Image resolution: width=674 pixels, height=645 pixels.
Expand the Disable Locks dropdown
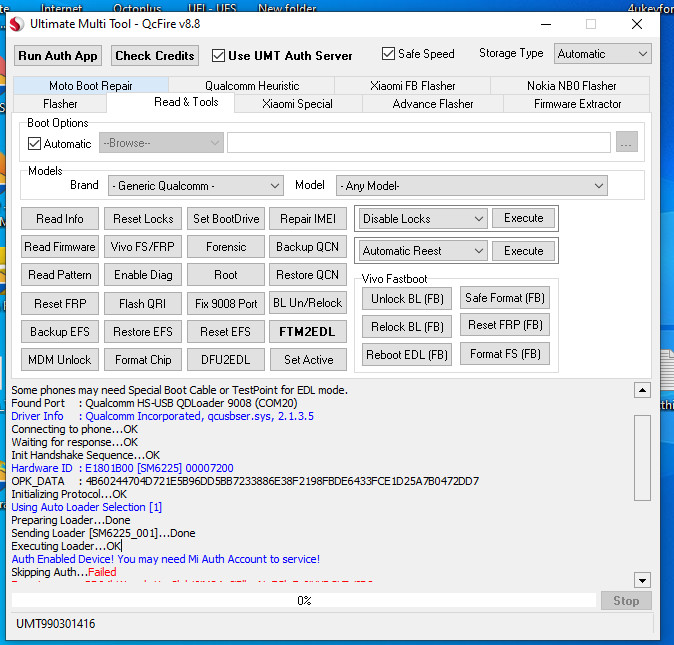pyautogui.click(x=423, y=219)
